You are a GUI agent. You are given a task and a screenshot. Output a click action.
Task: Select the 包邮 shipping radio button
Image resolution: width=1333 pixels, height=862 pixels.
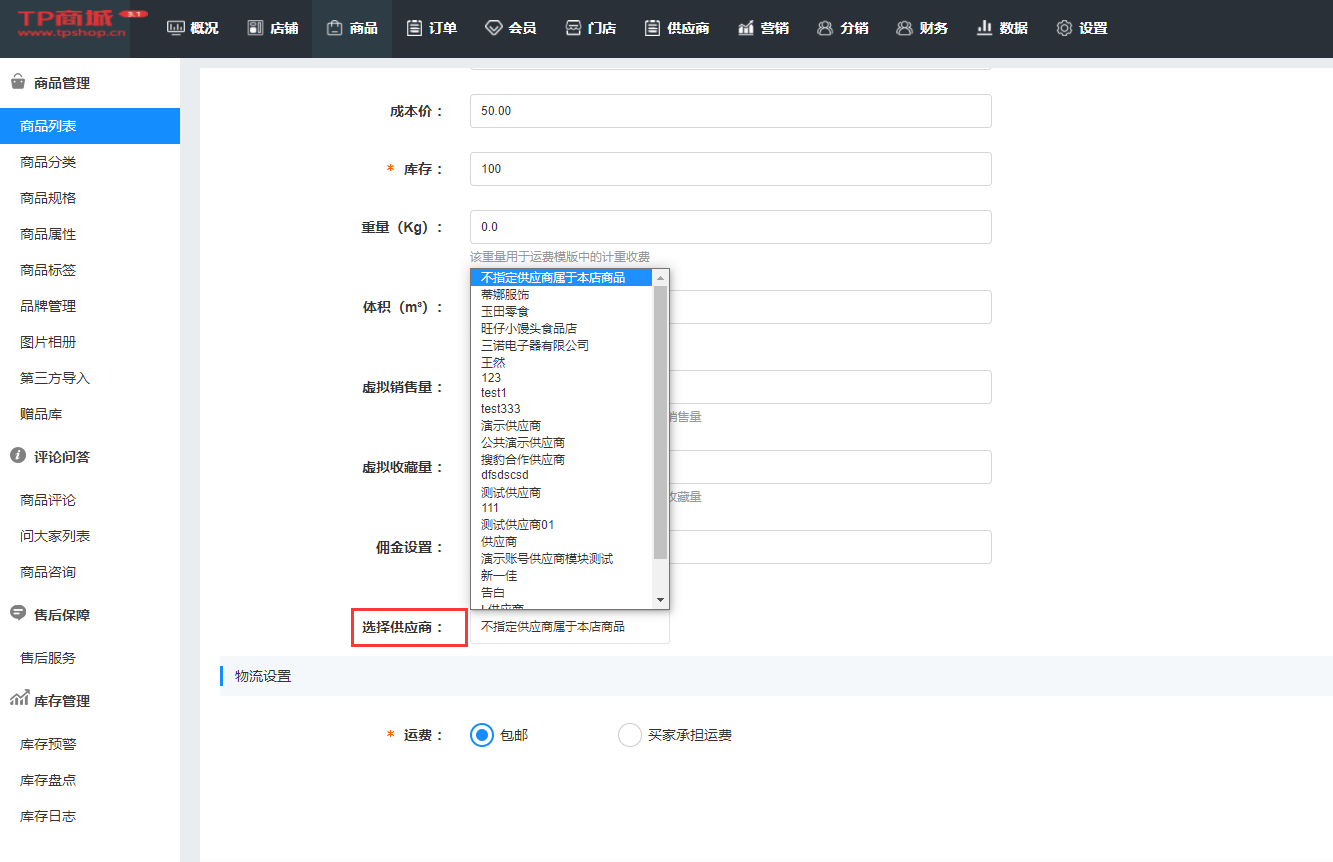[x=482, y=735]
